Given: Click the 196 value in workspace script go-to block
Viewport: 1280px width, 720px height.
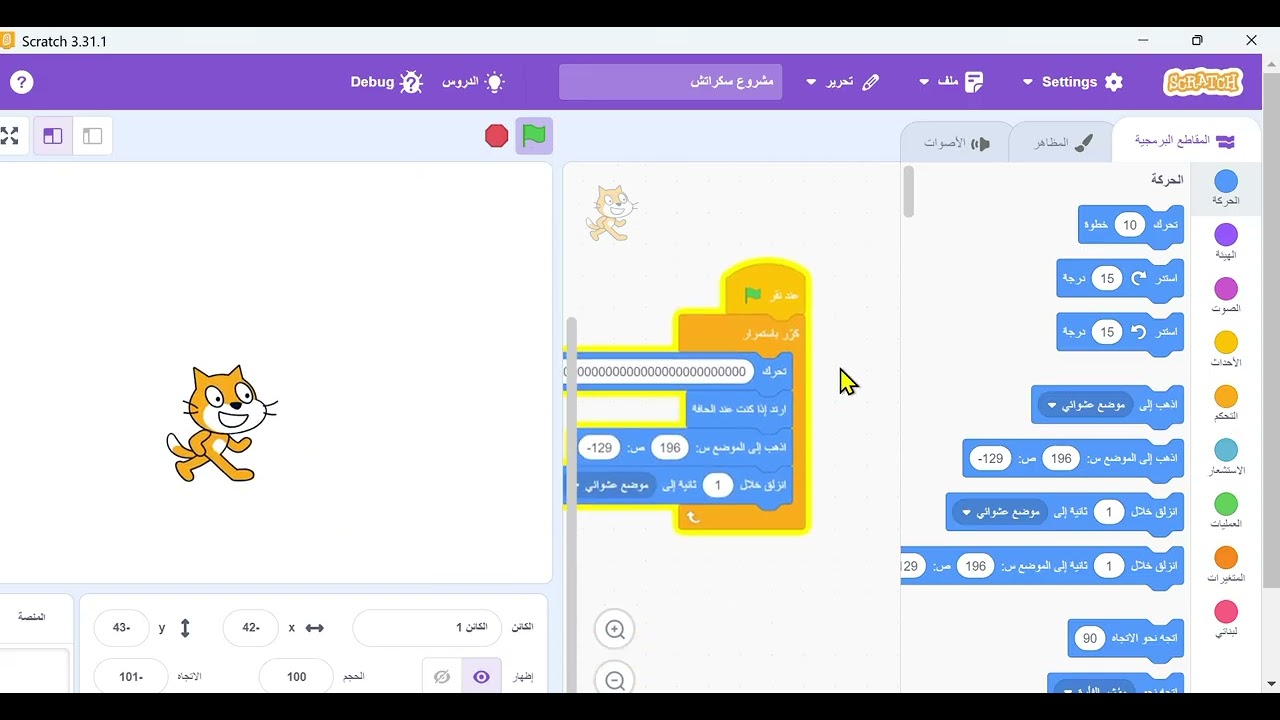Looking at the screenshot, I should pos(670,448).
